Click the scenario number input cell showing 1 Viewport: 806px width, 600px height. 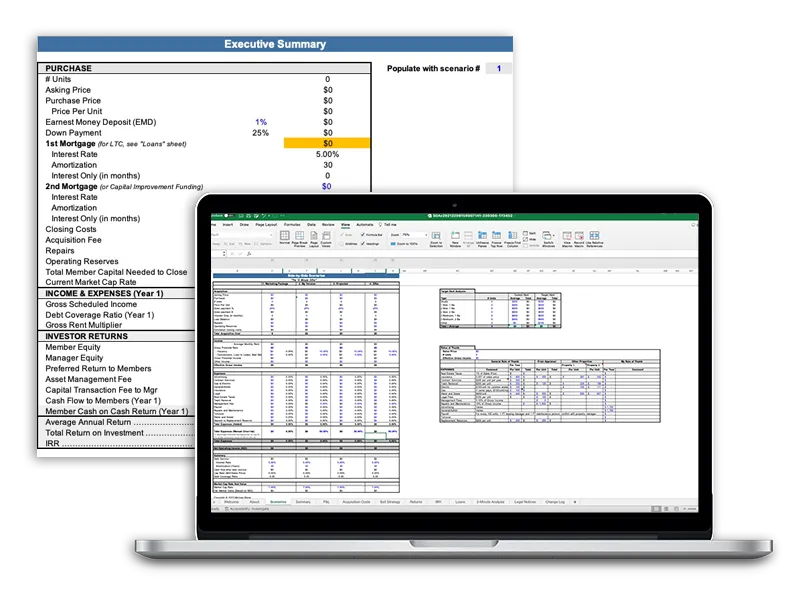coord(499,68)
